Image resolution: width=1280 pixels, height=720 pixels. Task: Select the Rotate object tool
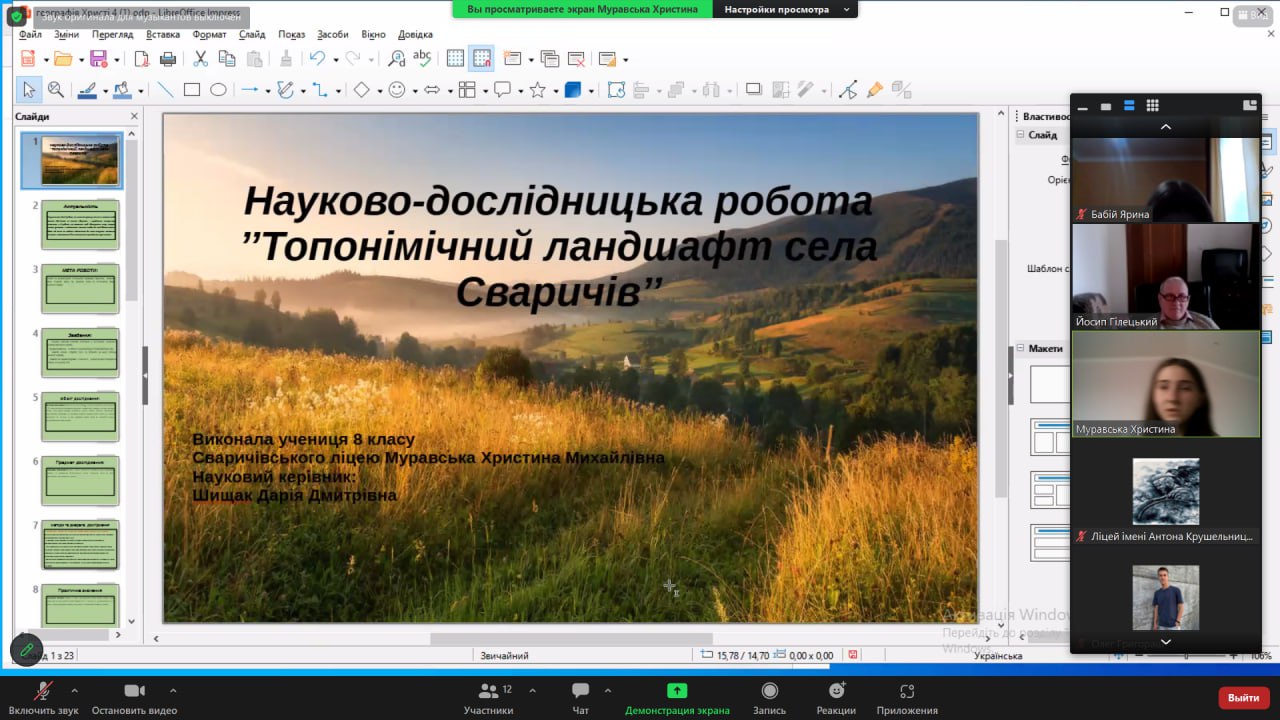(616, 90)
